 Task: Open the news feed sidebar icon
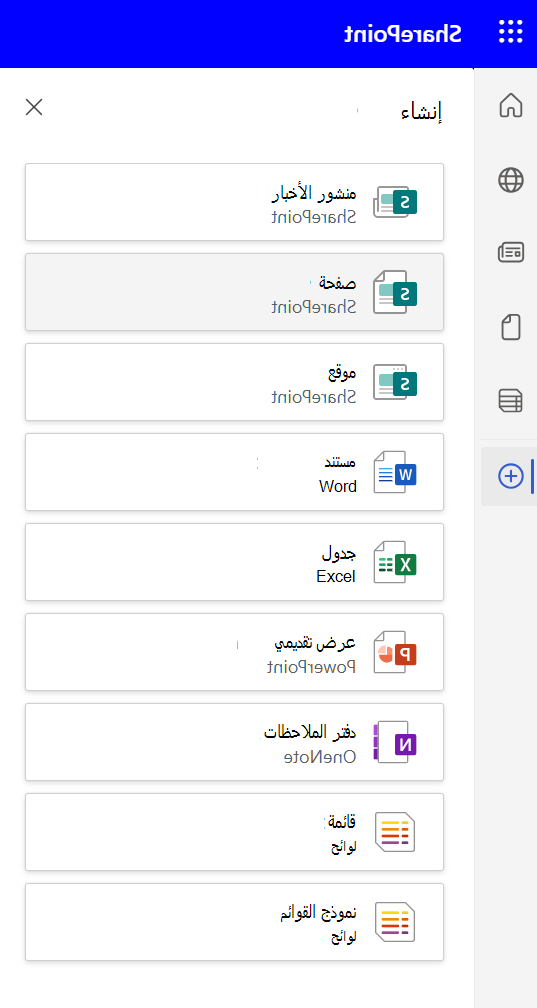[x=511, y=253]
